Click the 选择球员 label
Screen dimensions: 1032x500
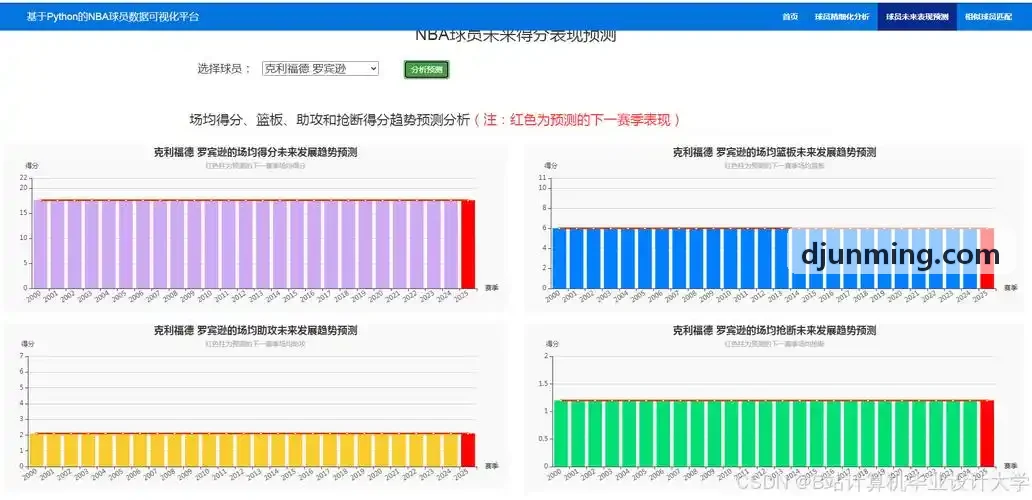tap(224, 68)
